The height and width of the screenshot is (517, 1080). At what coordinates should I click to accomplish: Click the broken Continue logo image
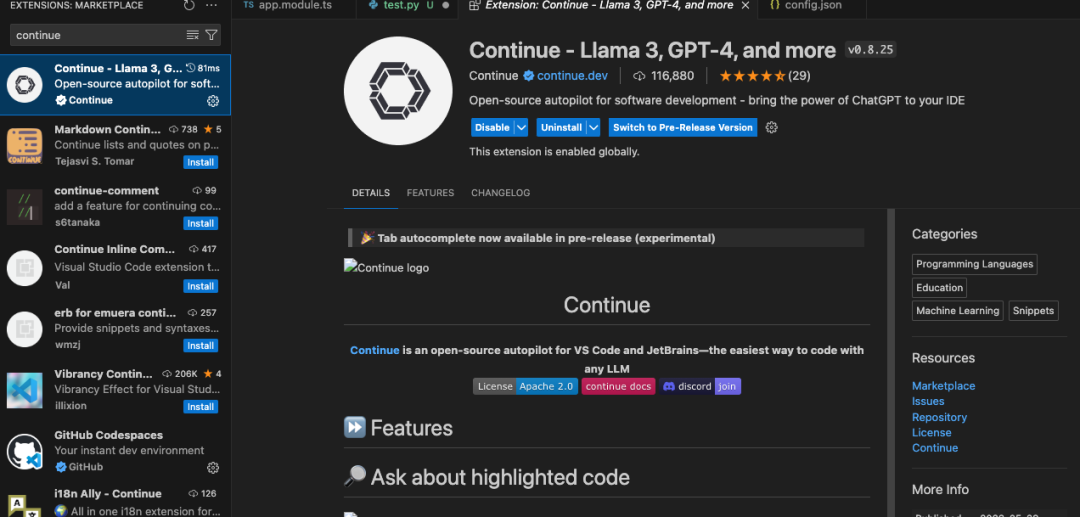[x=386, y=268]
